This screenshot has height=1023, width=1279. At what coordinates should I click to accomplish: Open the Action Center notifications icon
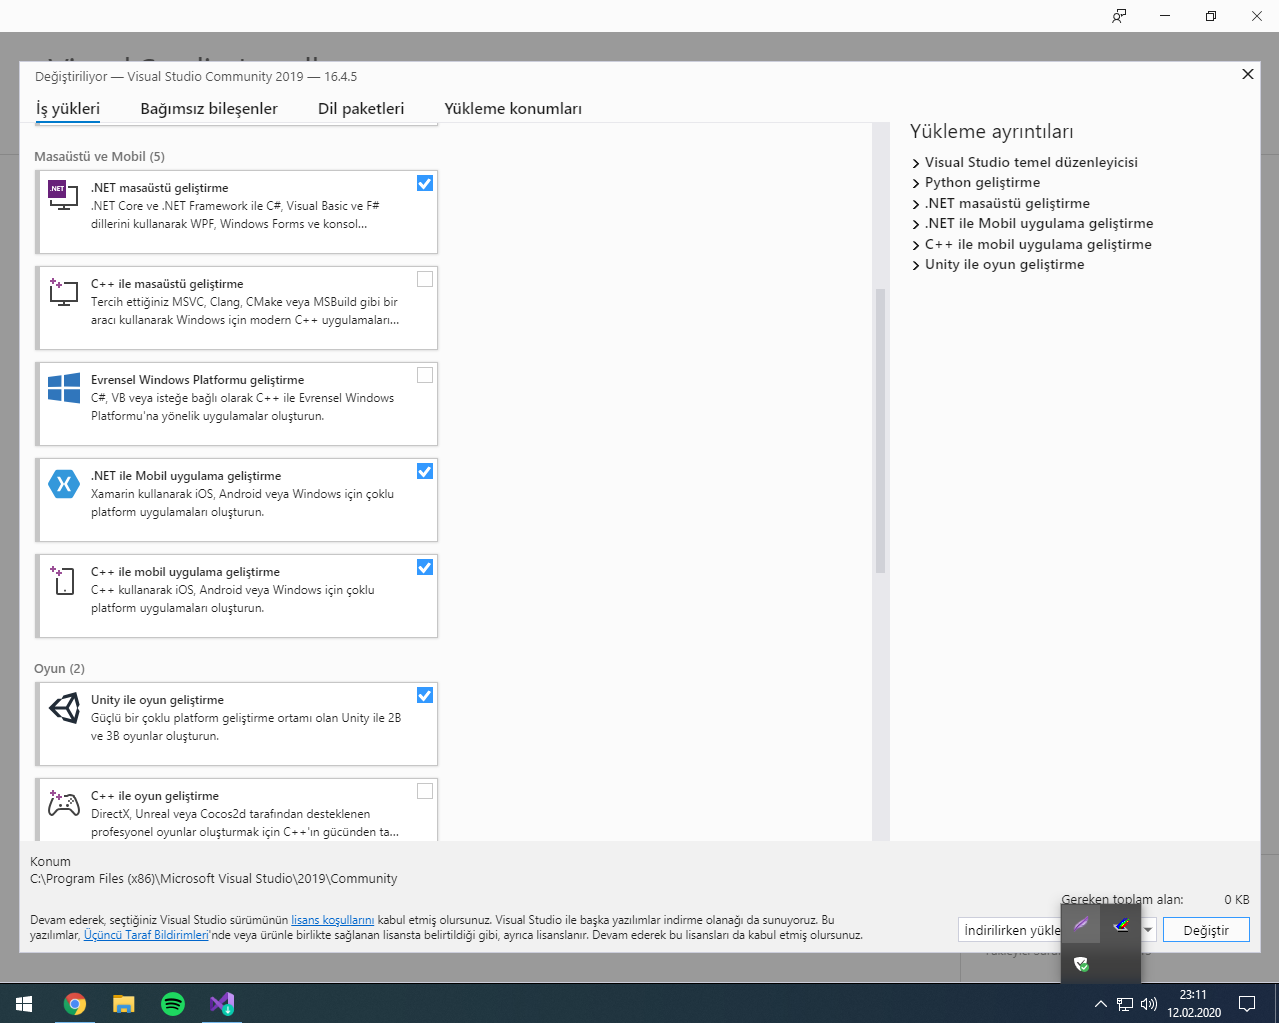[x=1247, y=1003]
